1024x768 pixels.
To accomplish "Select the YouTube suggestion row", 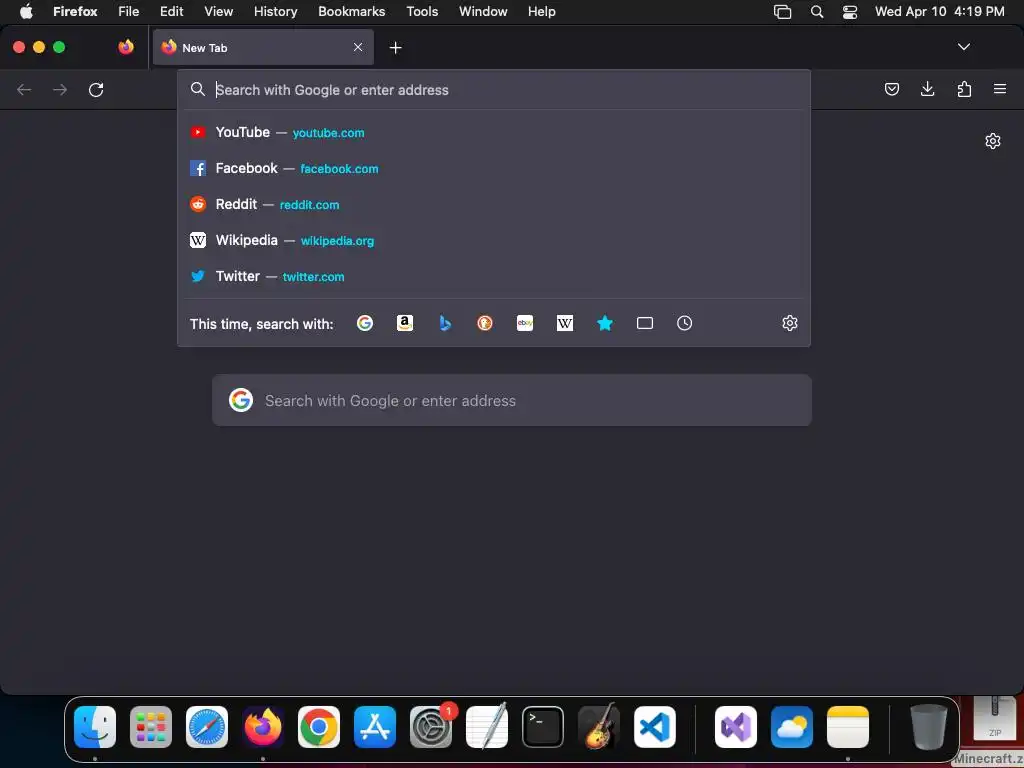I will coord(494,132).
